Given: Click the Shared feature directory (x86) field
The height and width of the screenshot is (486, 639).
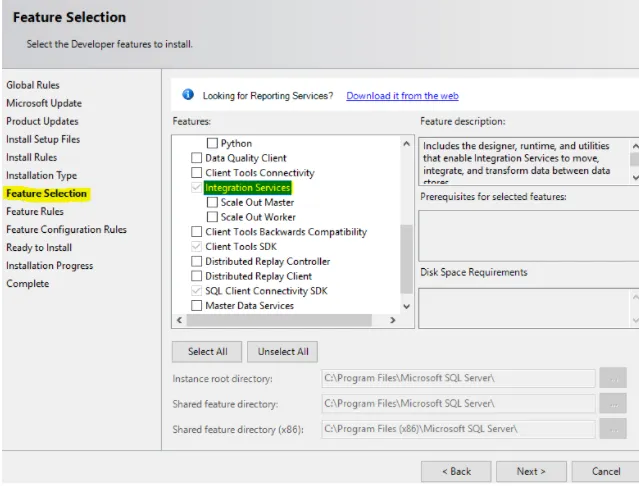Looking at the screenshot, I should click(458, 429).
